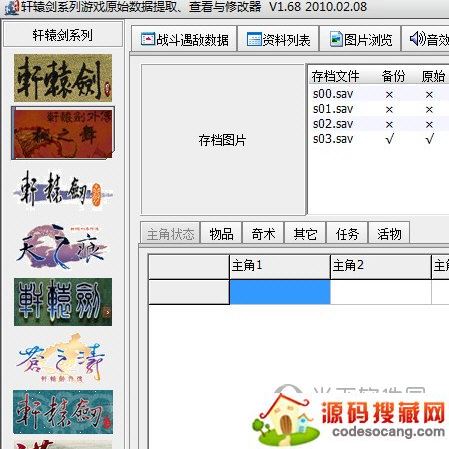
Task: Click the 备份 column header
Action: click(393, 76)
